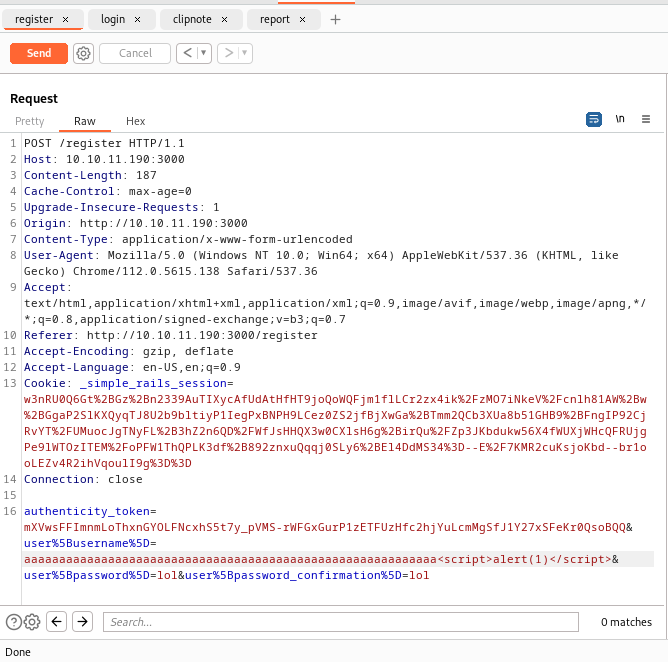
Task: Click the Search input field
Action: 340,622
